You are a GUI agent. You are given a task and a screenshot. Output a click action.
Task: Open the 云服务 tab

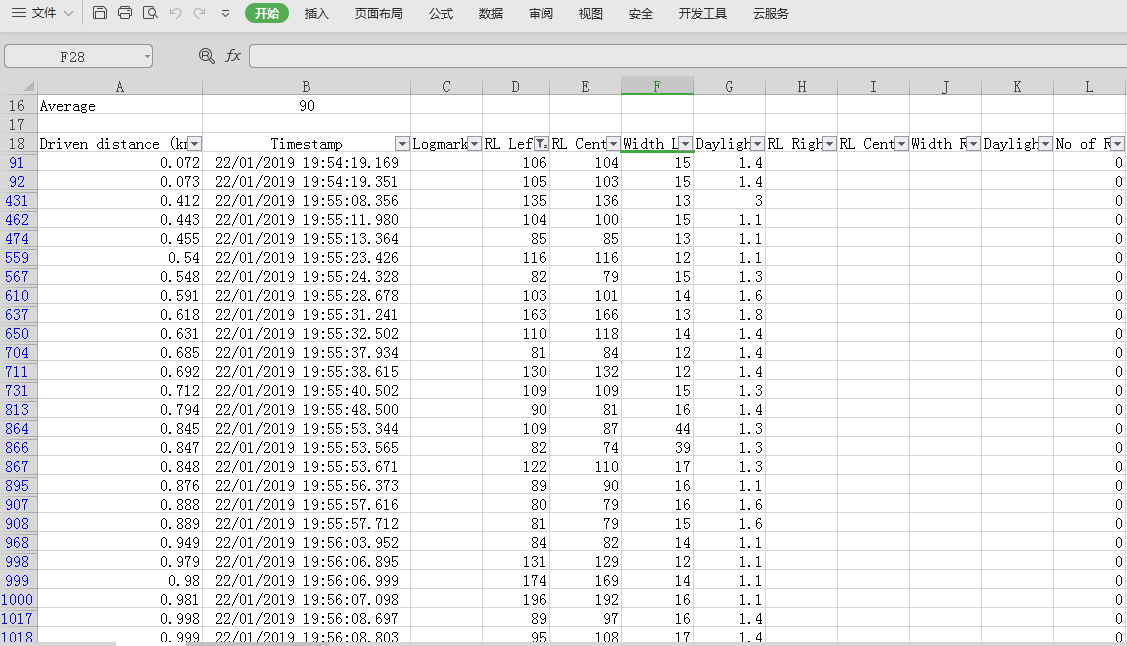click(x=770, y=13)
